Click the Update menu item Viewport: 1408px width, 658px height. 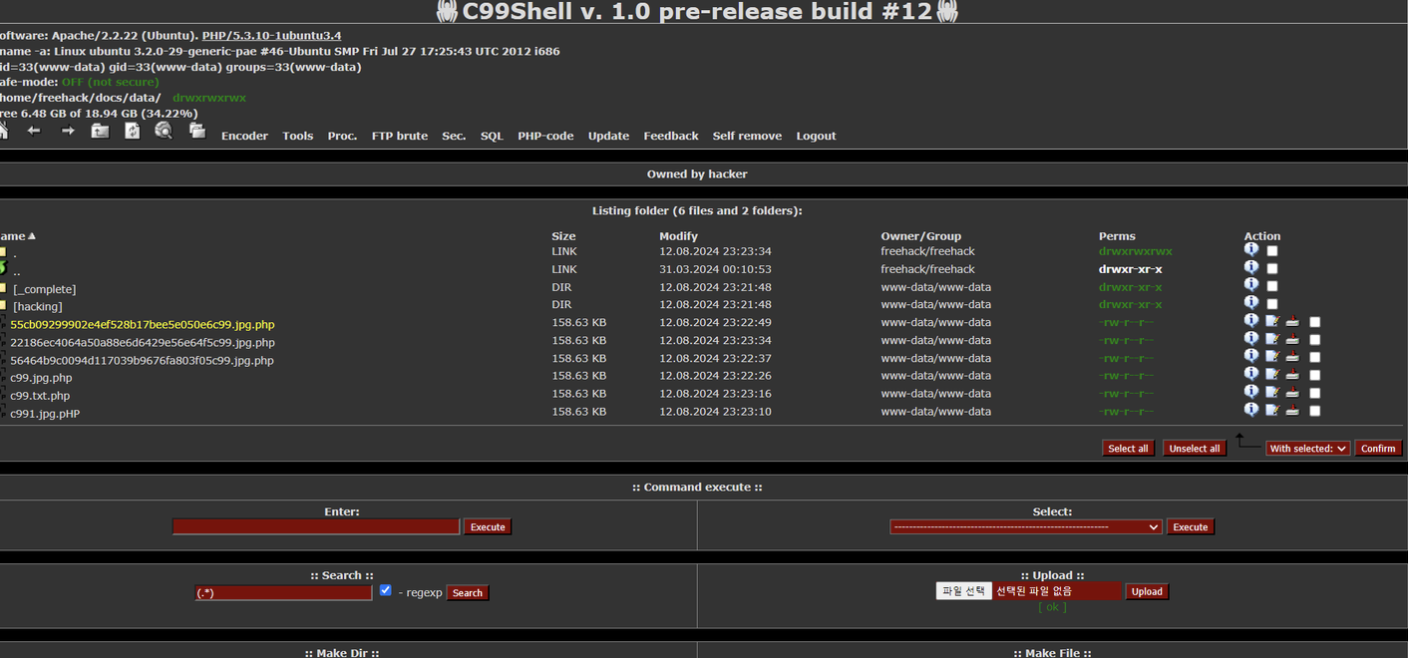pos(608,136)
